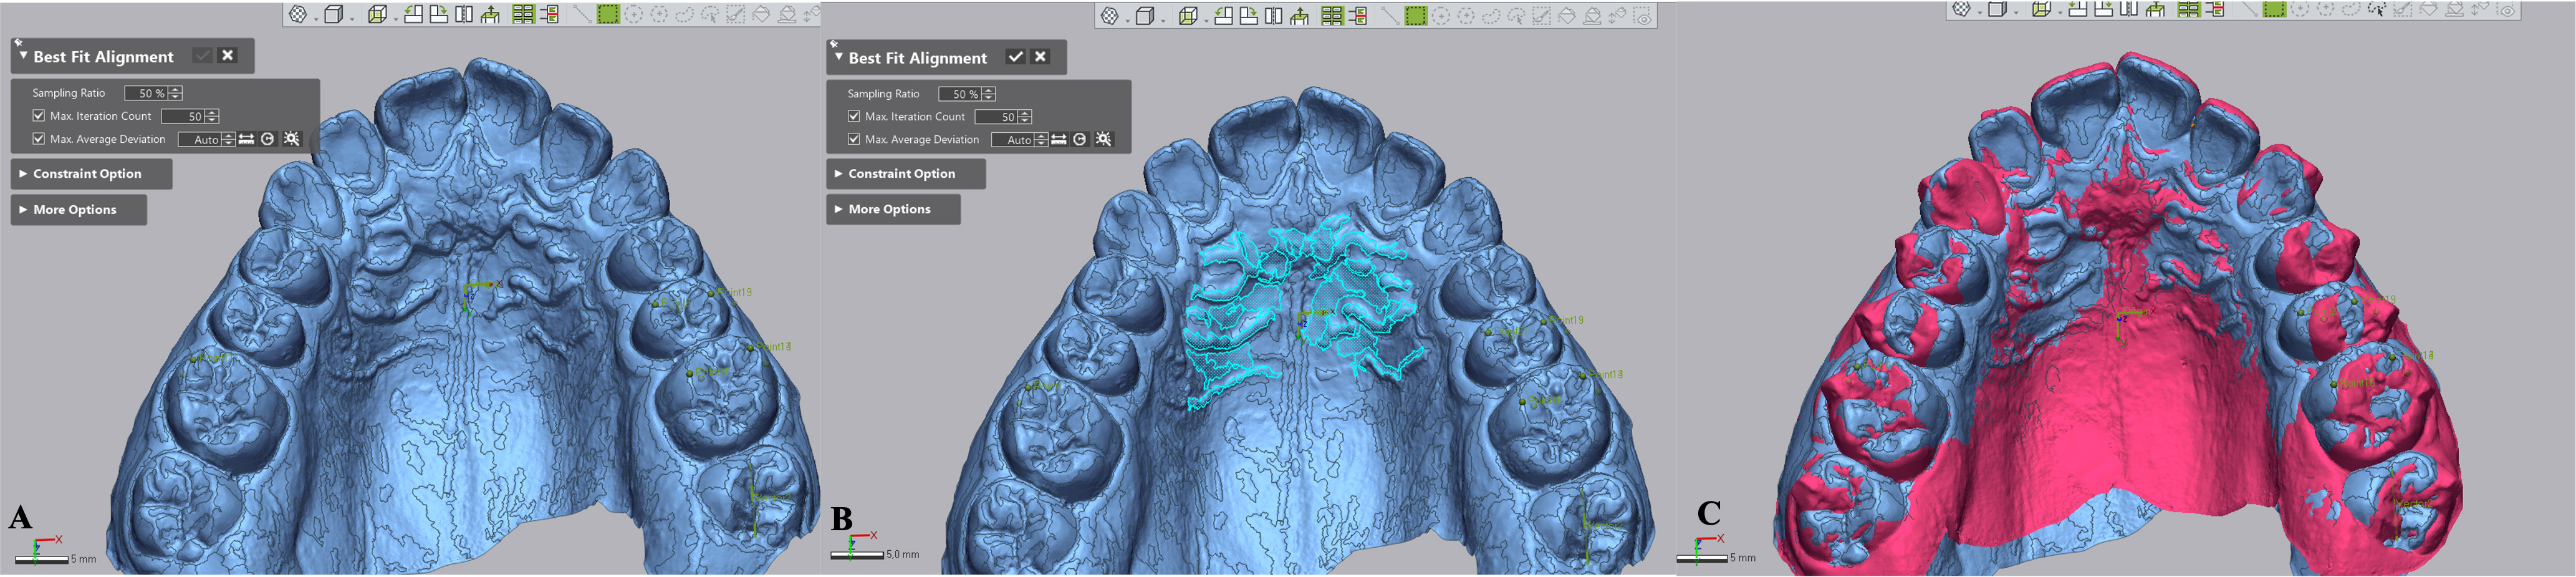
Task: Toggle the visible-only eye selection icon in panel B toolbar
Action: 1643,16
